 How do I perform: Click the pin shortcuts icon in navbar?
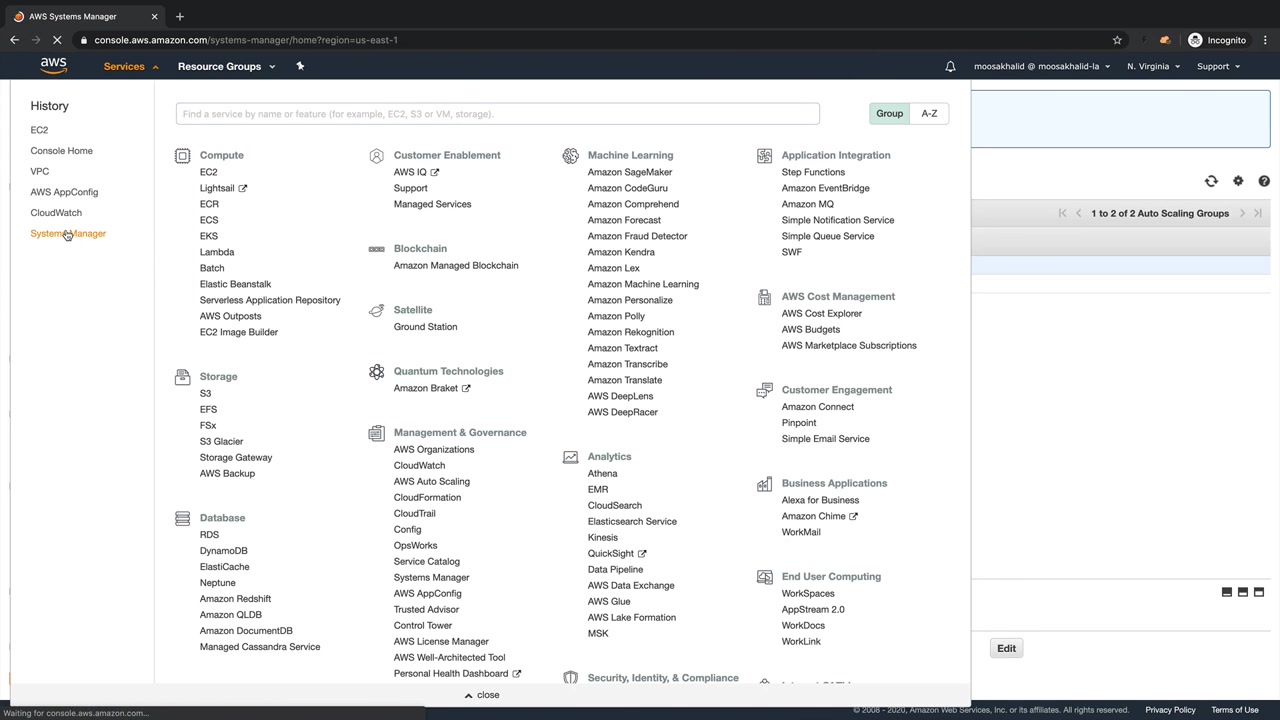[300, 66]
